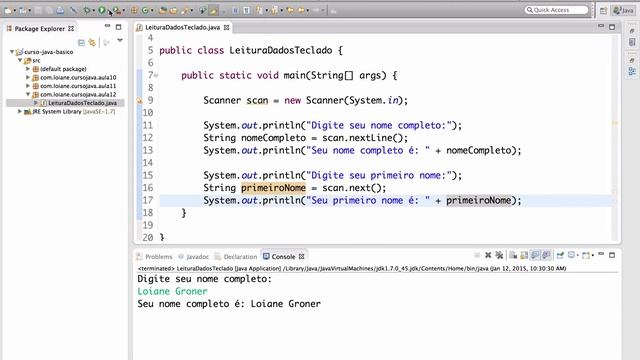Expand the com.loiane.cursojava.aula11 package

pyautogui.click(x=28, y=86)
